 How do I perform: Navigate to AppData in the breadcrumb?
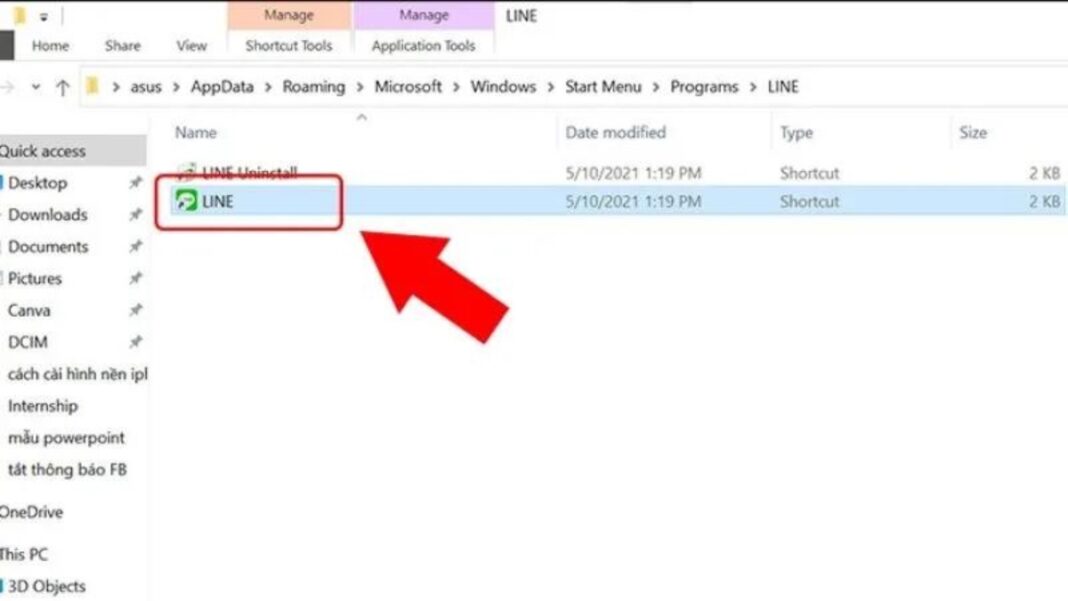[x=222, y=87]
